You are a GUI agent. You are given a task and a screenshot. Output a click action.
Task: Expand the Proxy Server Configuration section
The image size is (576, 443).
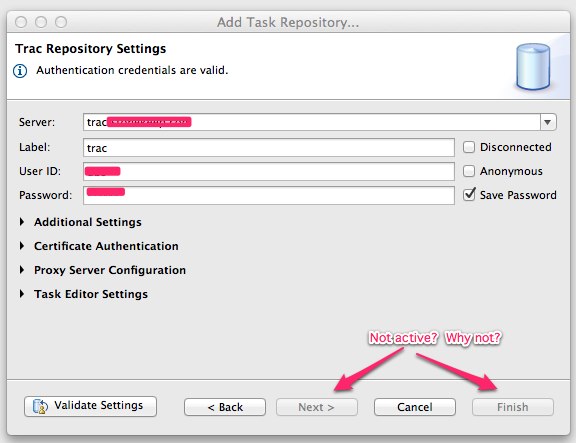click(22, 270)
